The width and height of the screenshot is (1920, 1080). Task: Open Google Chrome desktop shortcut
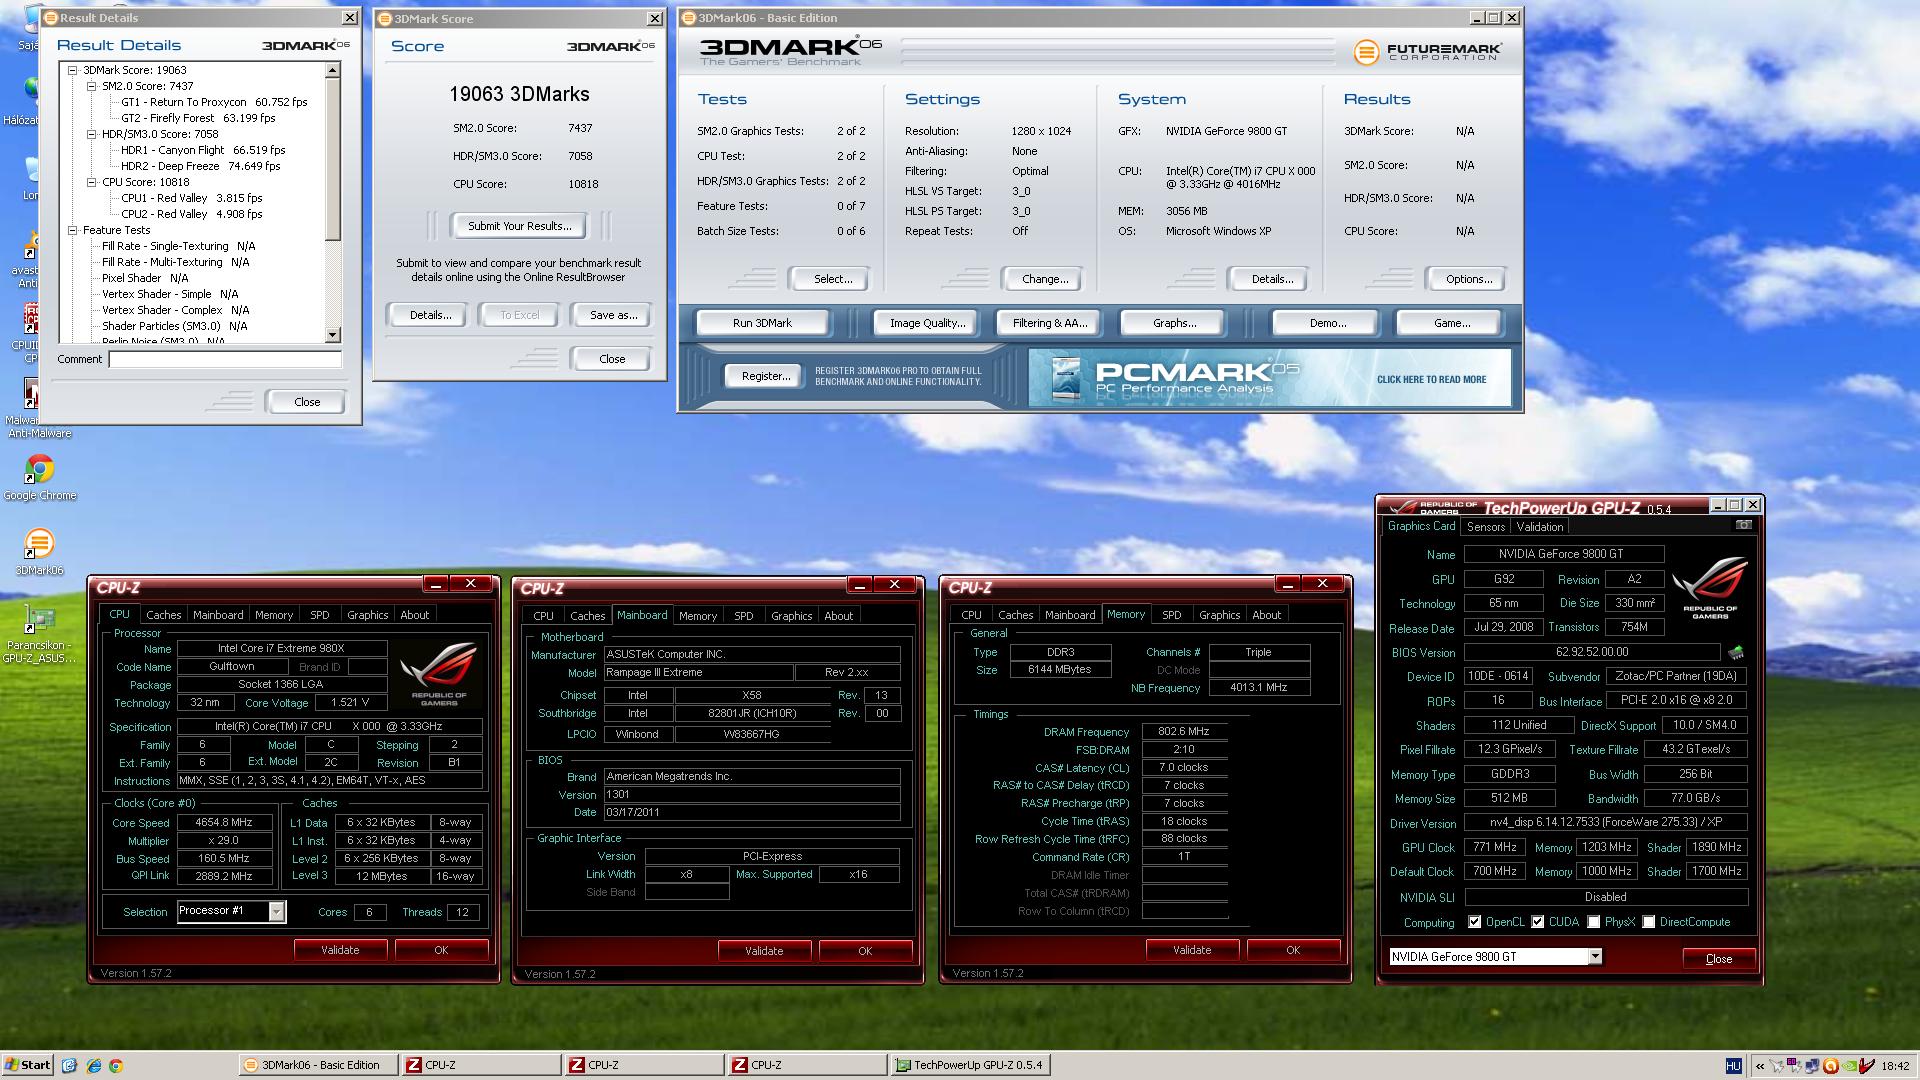39,470
